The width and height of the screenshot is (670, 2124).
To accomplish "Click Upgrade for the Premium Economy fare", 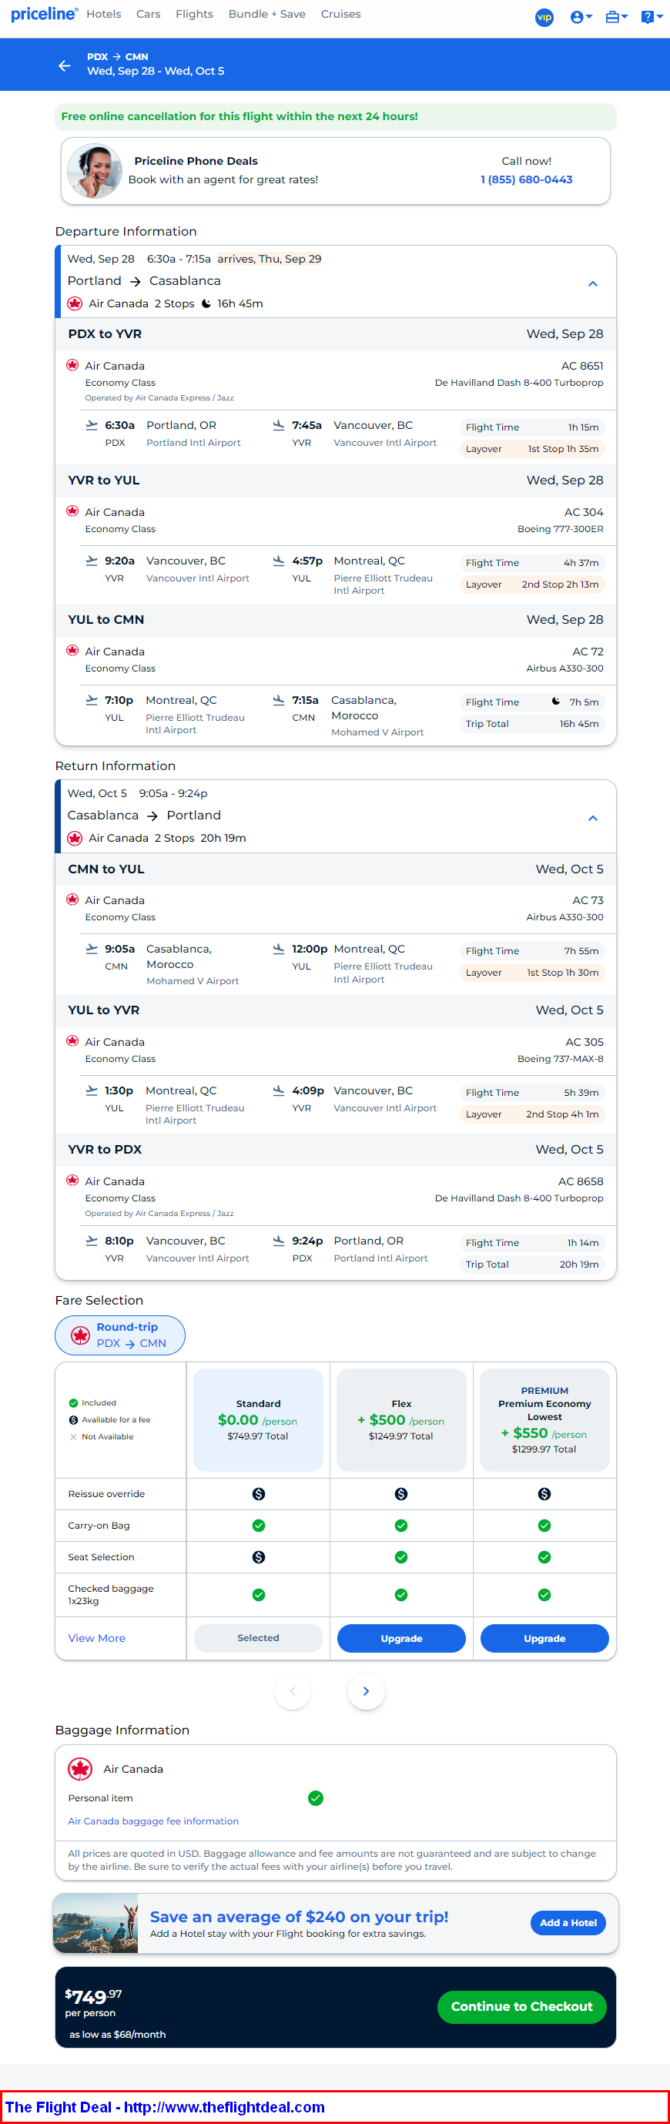I will click(545, 1638).
